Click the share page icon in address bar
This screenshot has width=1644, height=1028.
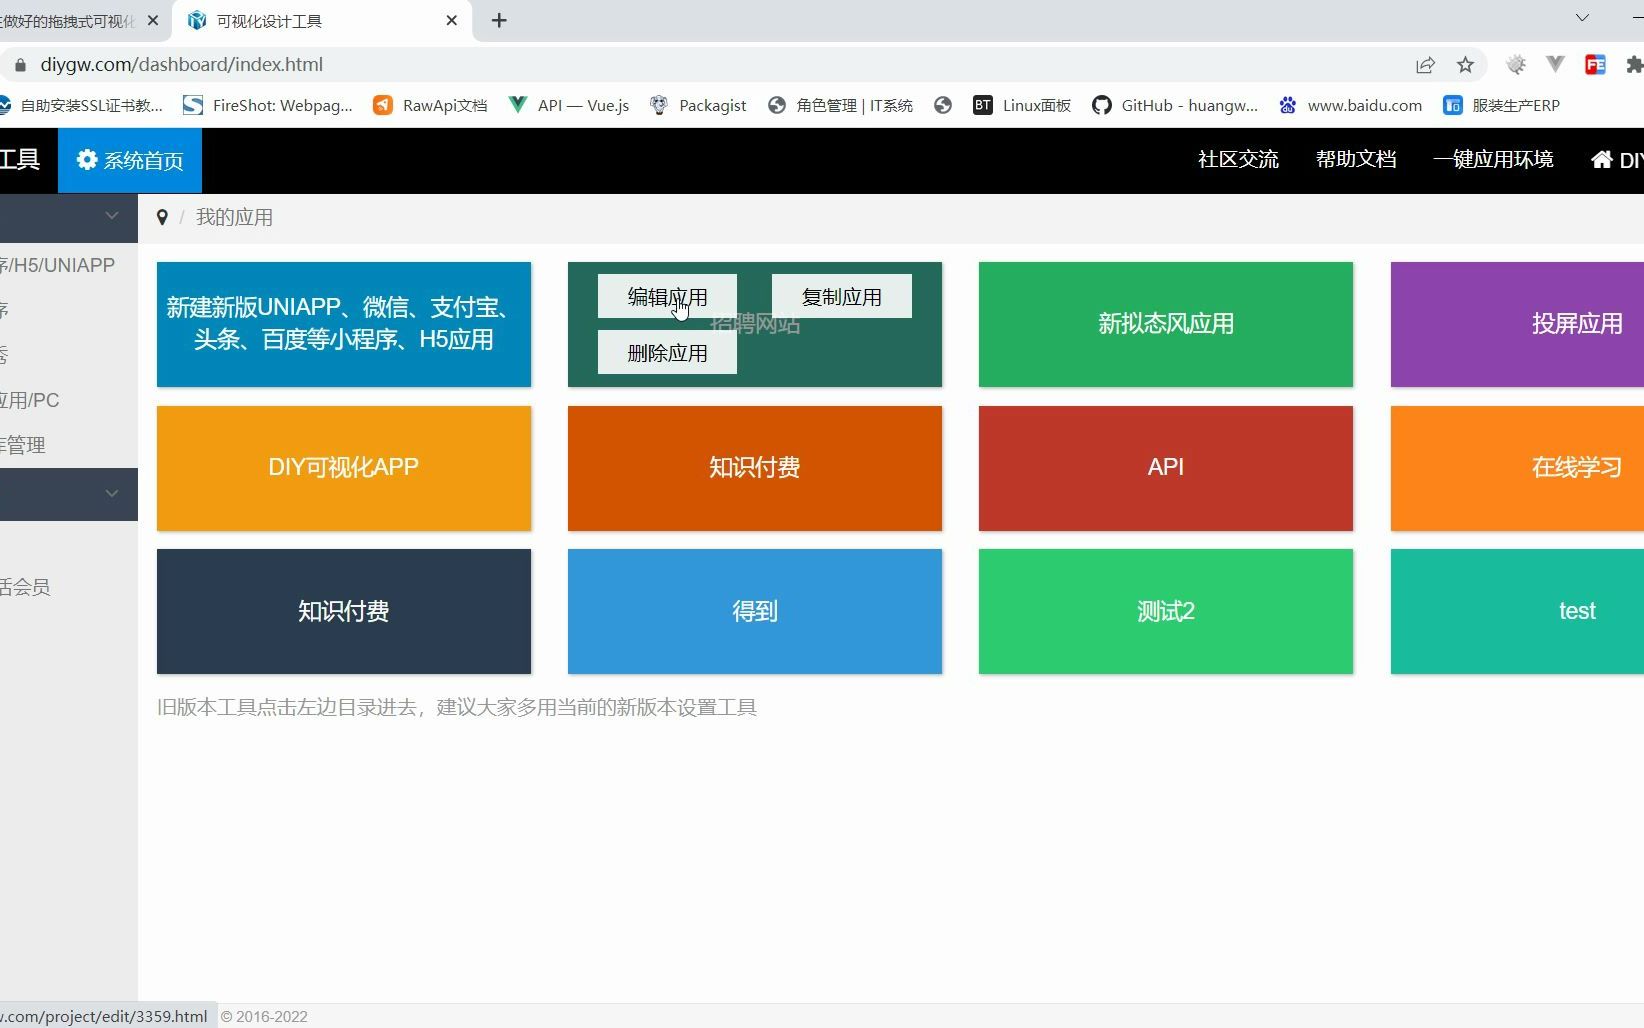coord(1425,65)
